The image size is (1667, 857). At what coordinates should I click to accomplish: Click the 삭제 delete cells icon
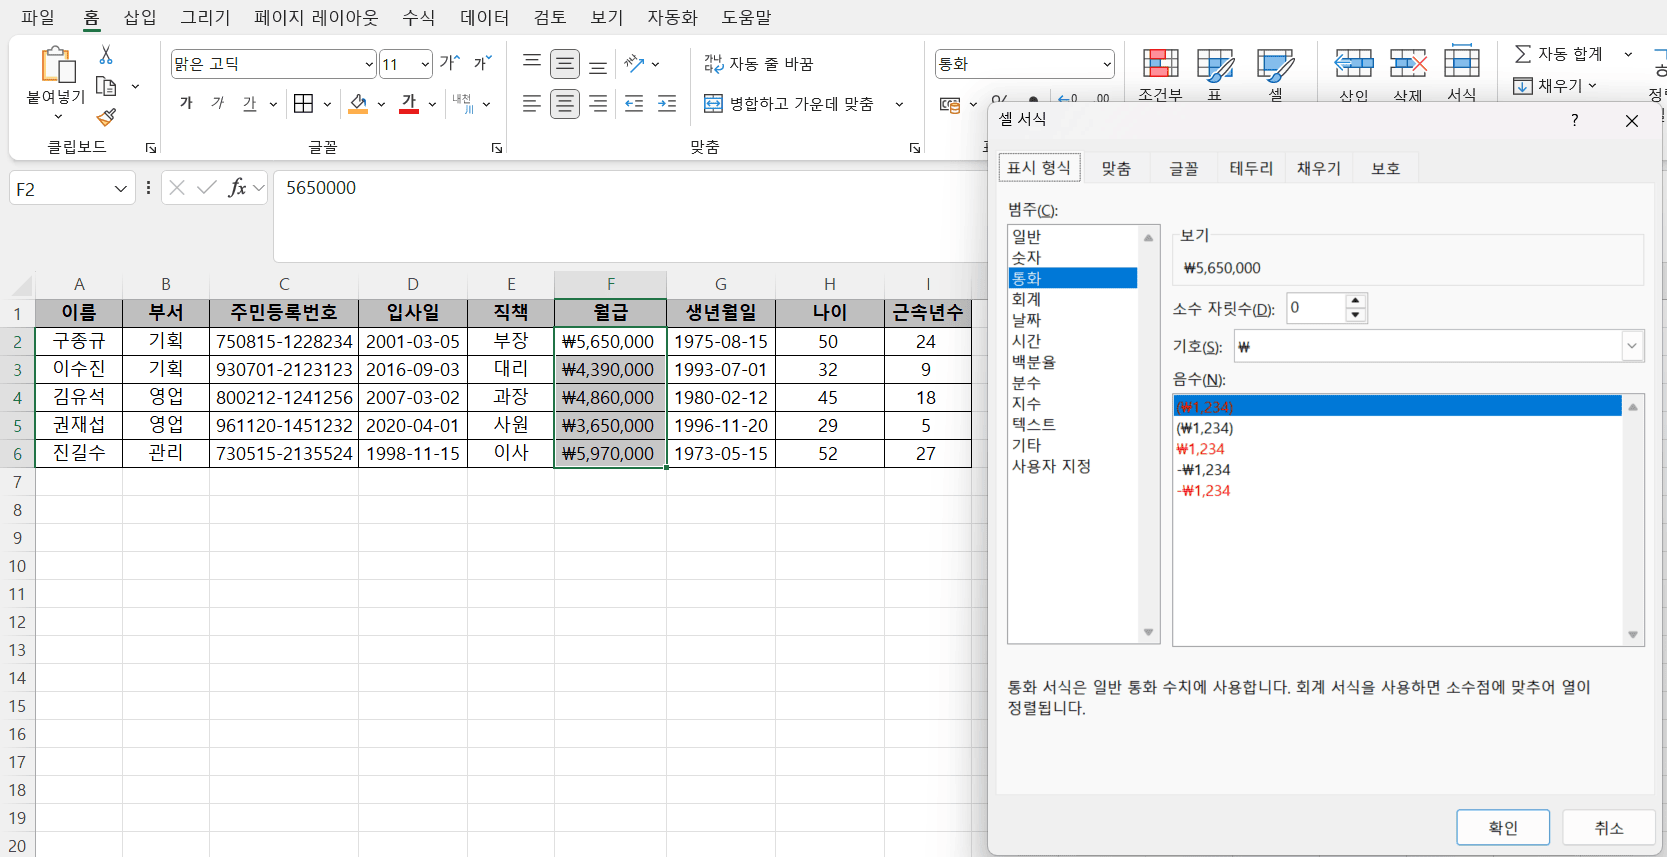[x=1407, y=65]
